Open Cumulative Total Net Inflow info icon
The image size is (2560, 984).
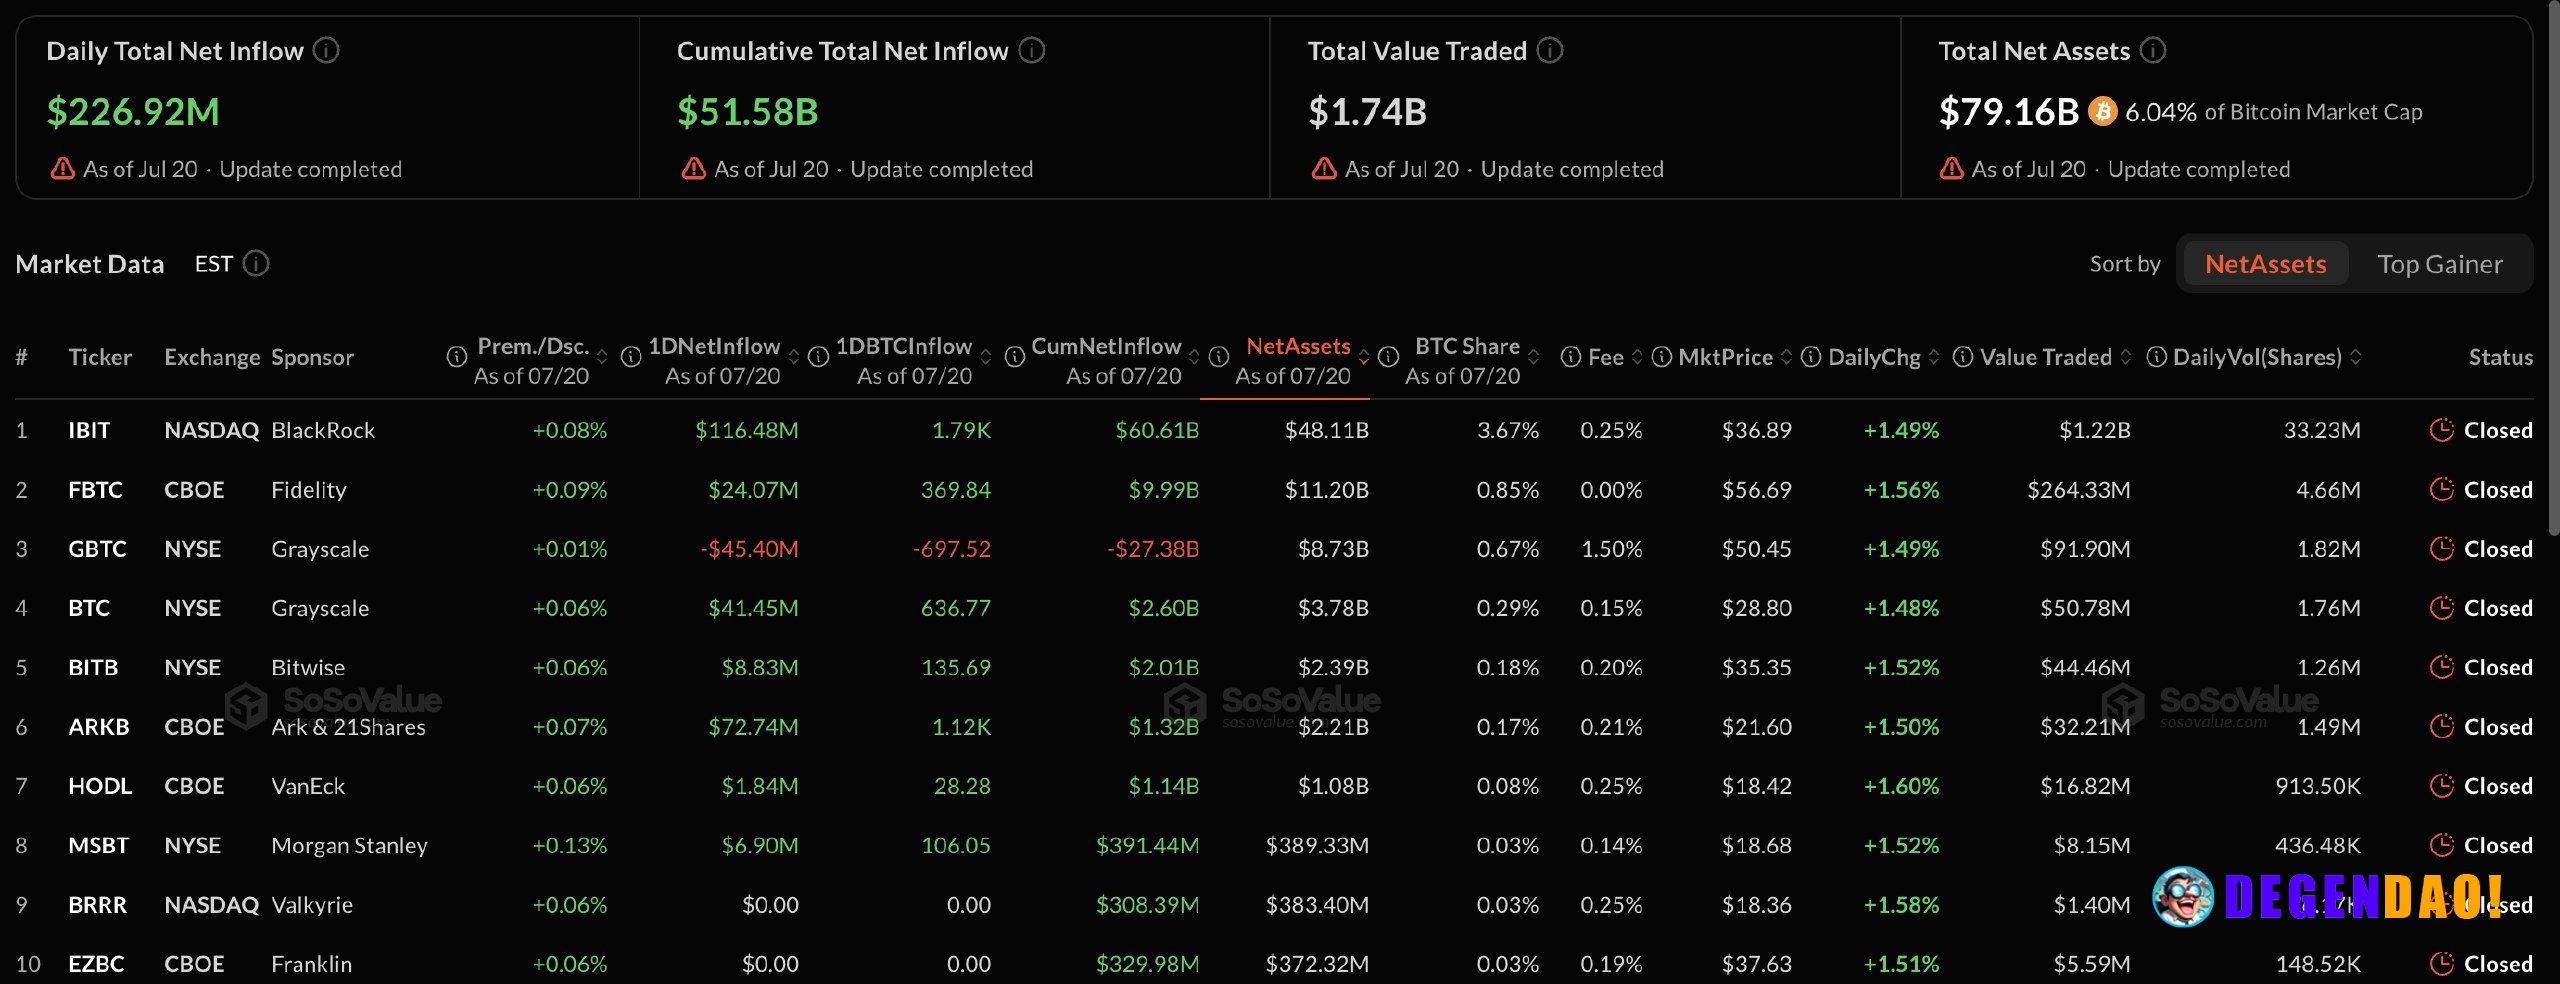pyautogui.click(x=1032, y=50)
